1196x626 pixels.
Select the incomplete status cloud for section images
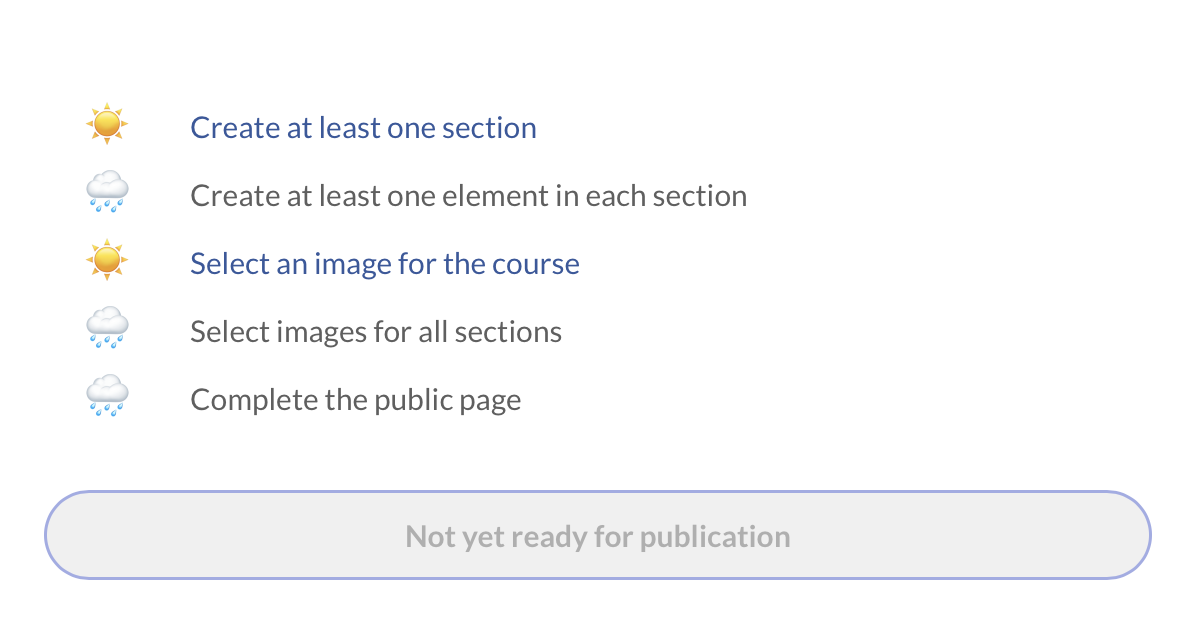point(107,329)
